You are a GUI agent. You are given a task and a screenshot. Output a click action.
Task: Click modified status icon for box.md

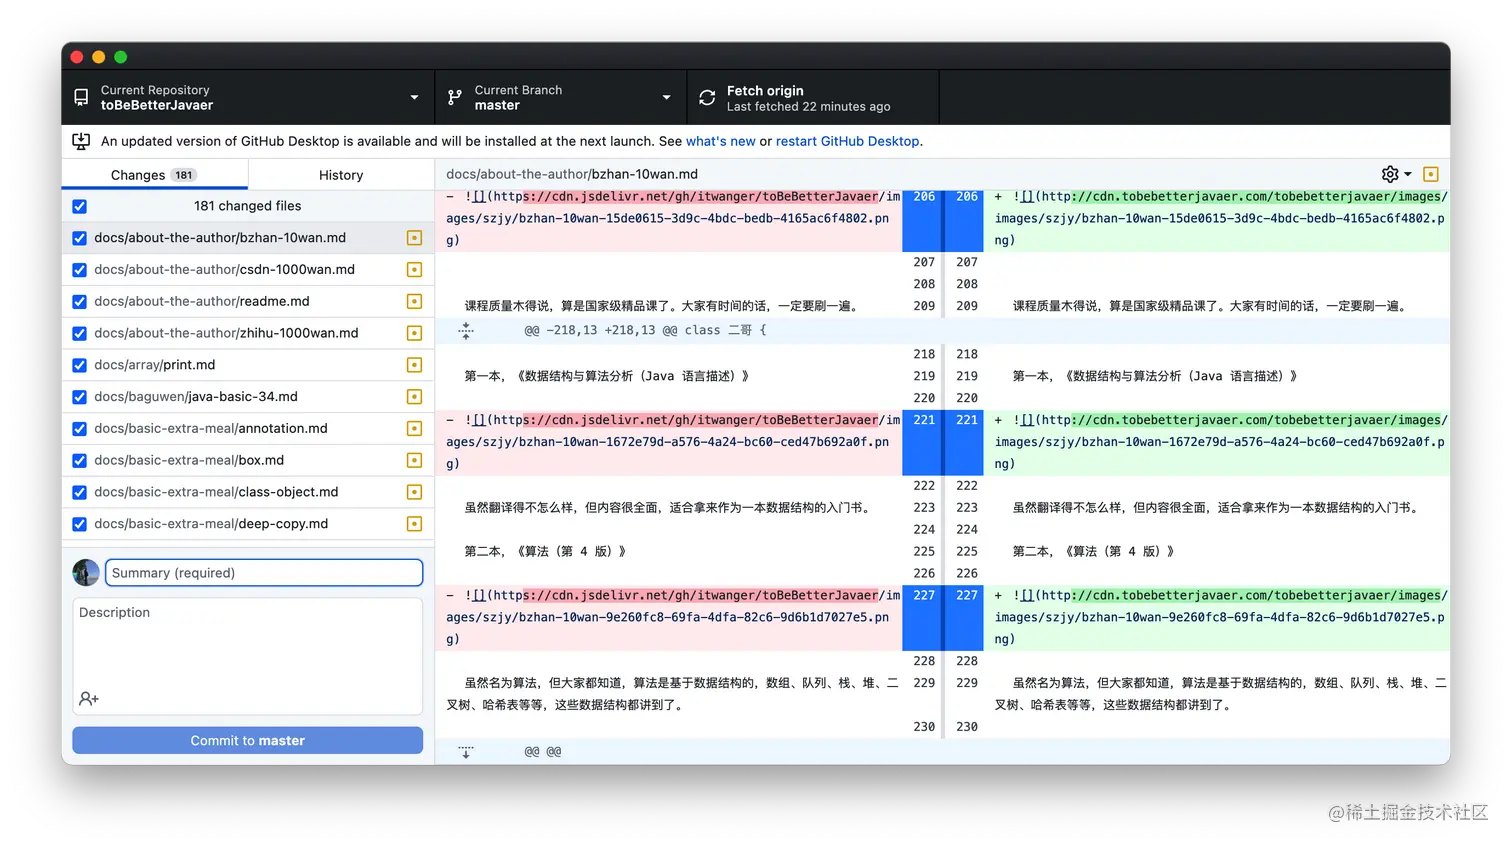pos(414,460)
